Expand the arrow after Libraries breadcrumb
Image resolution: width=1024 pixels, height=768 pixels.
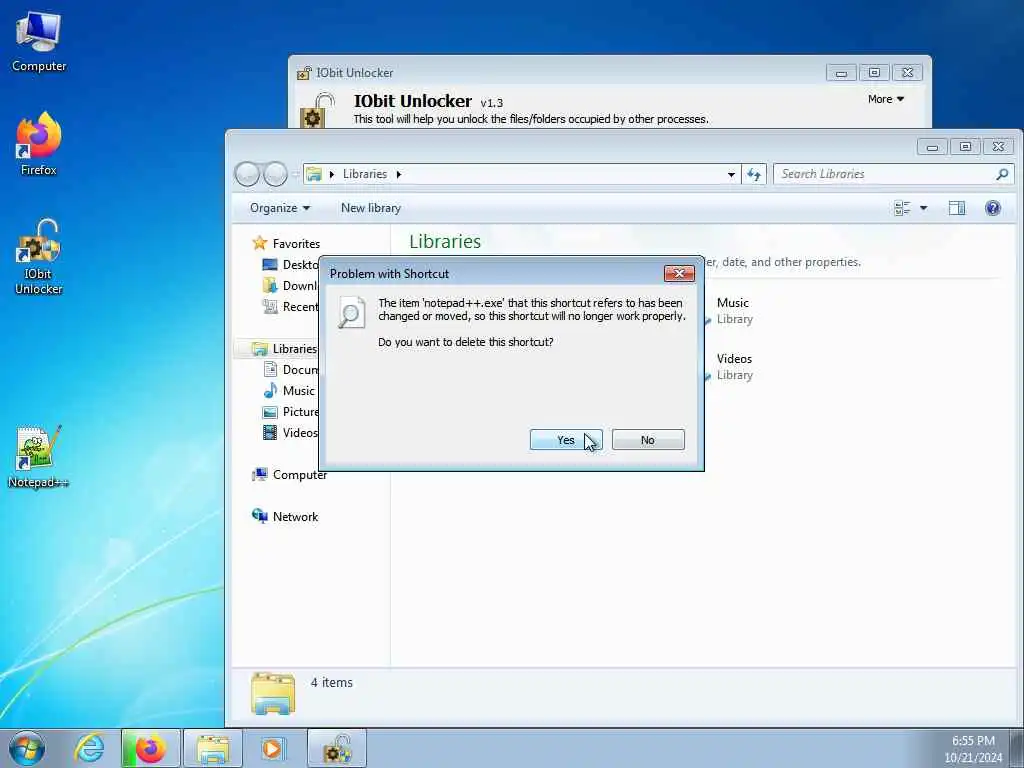pyautogui.click(x=398, y=174)
